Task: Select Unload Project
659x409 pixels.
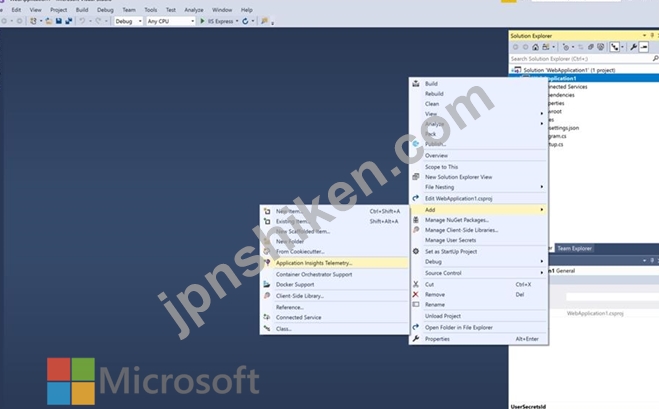Action: (478, 316)
